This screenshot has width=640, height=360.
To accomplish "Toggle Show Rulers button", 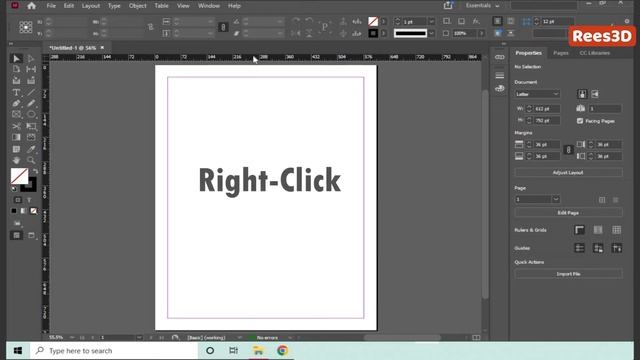I will 579,230.
